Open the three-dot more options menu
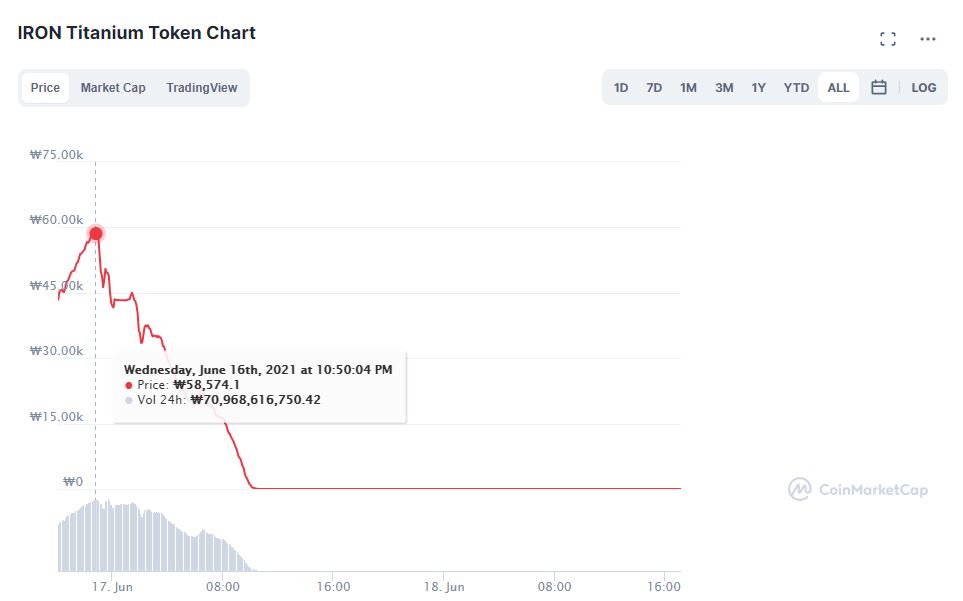The height and width of the screenshot is (601, 963). coord(927,39)
